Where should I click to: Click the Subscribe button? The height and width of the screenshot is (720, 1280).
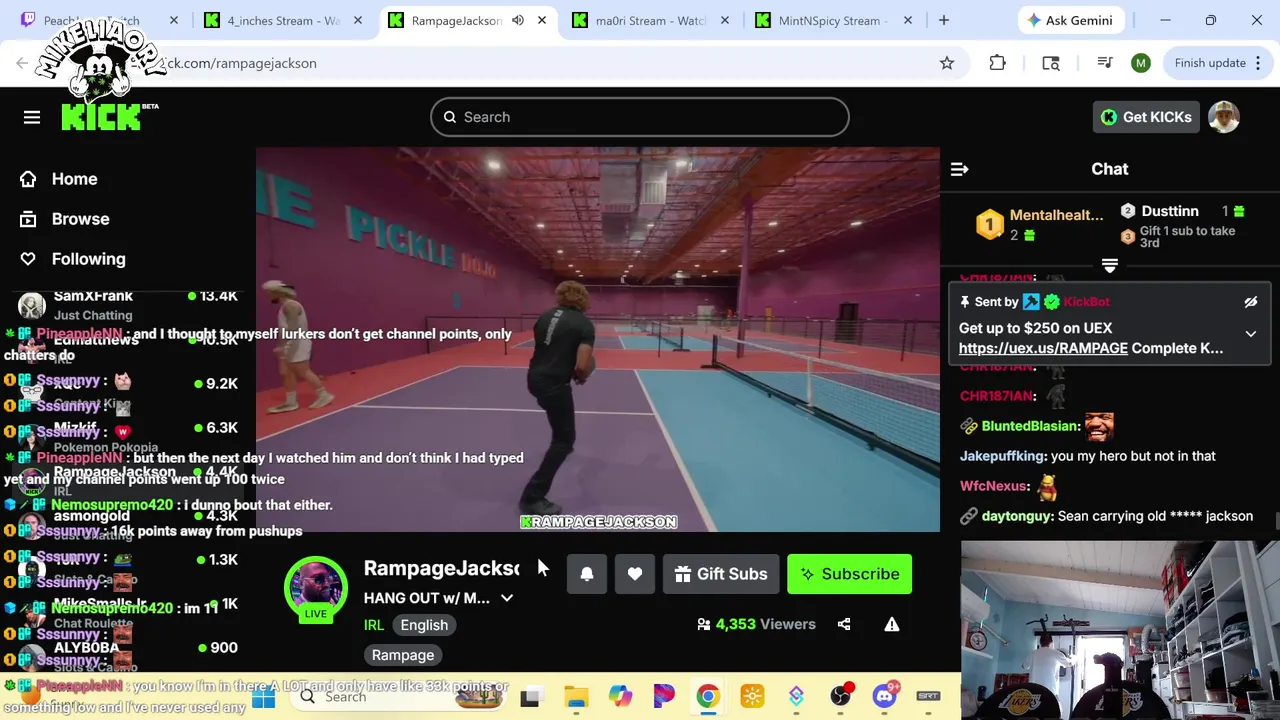tap(849, 574)
